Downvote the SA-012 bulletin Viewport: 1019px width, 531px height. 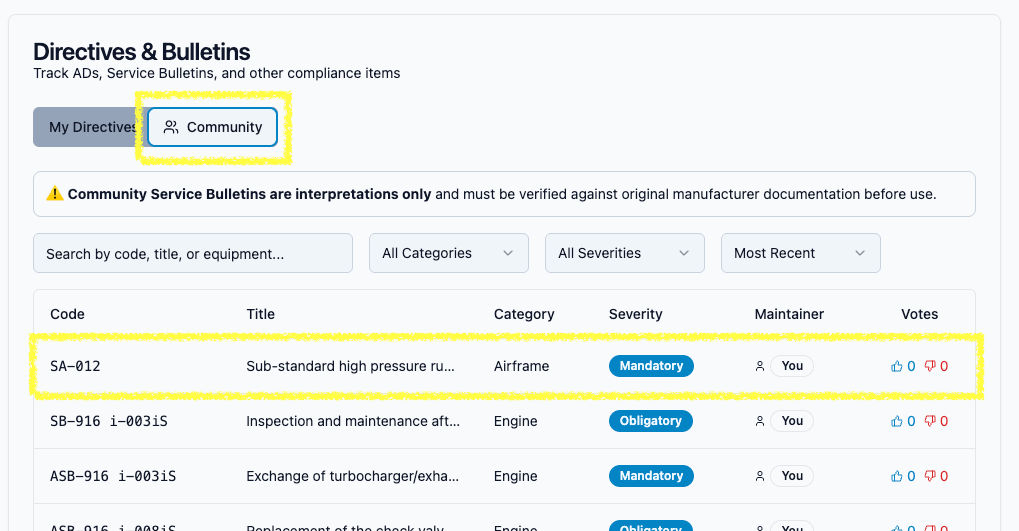pos(930,366)
